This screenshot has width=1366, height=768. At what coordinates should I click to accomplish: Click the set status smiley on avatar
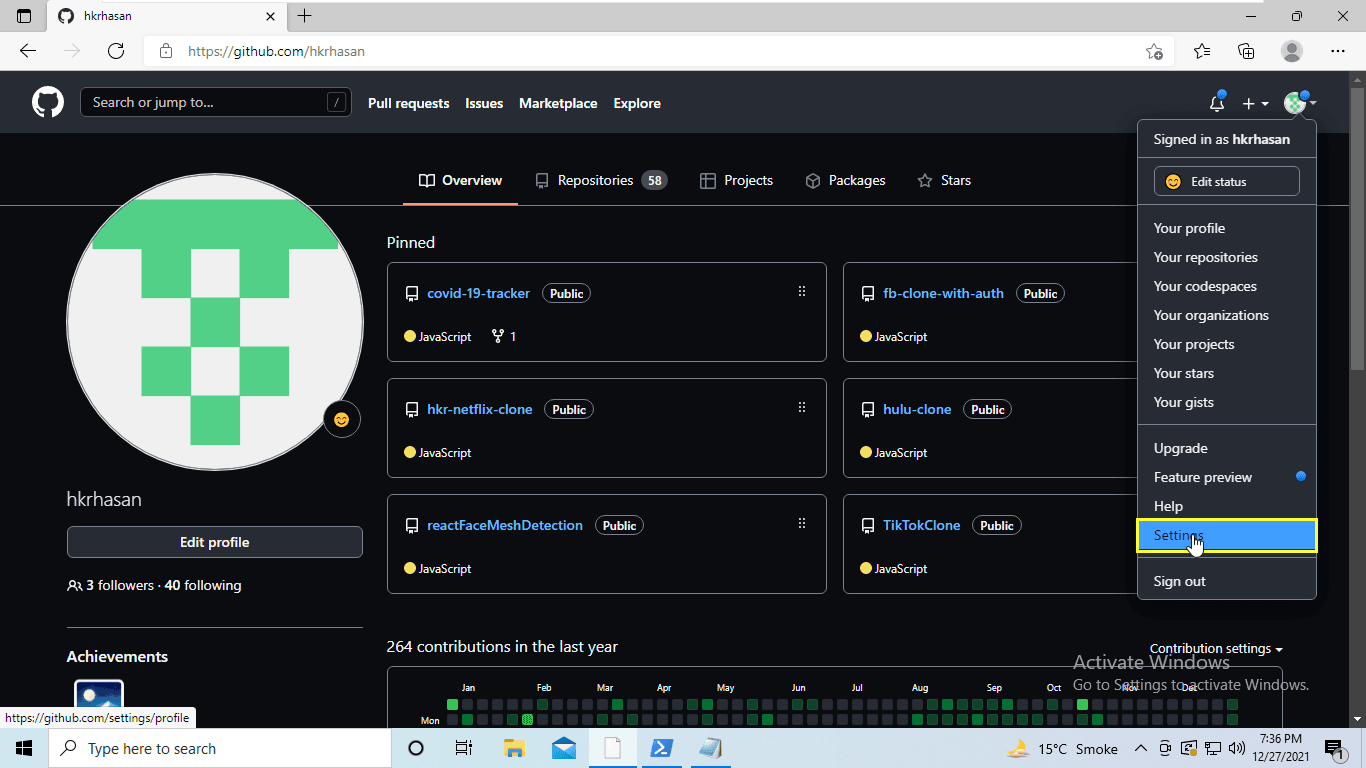(342, 420)
